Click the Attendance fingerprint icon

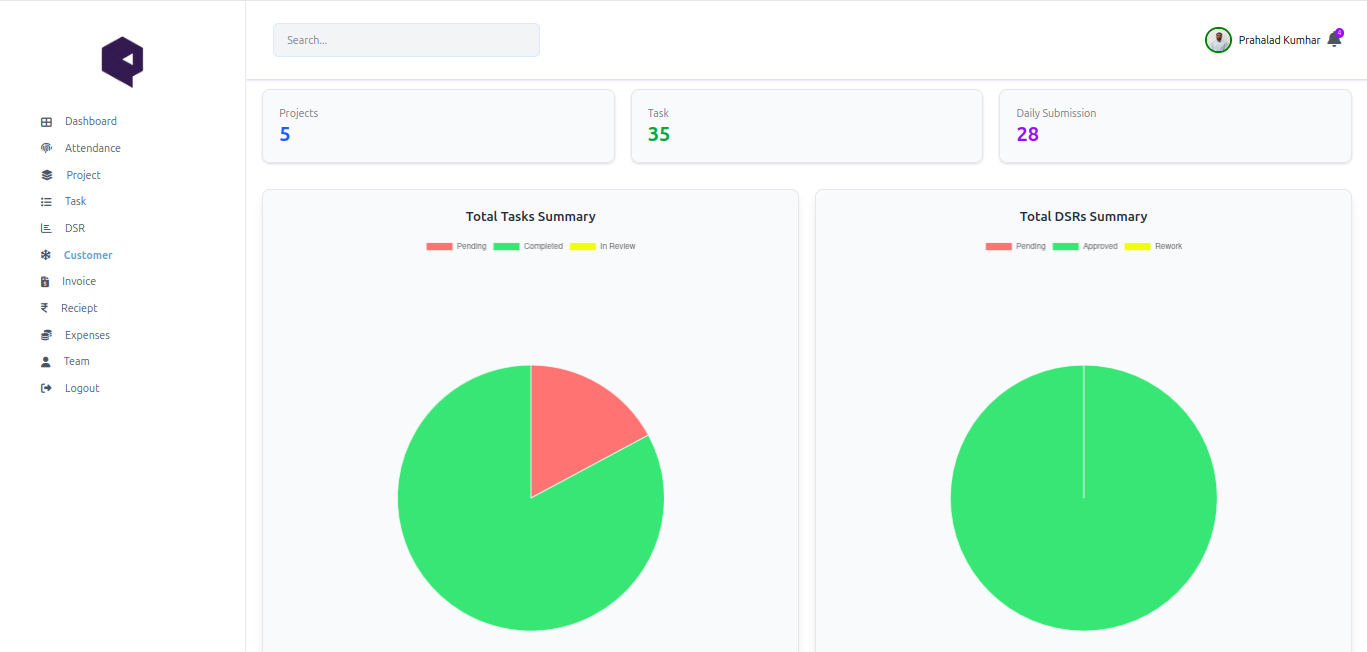tap(46, 148)
